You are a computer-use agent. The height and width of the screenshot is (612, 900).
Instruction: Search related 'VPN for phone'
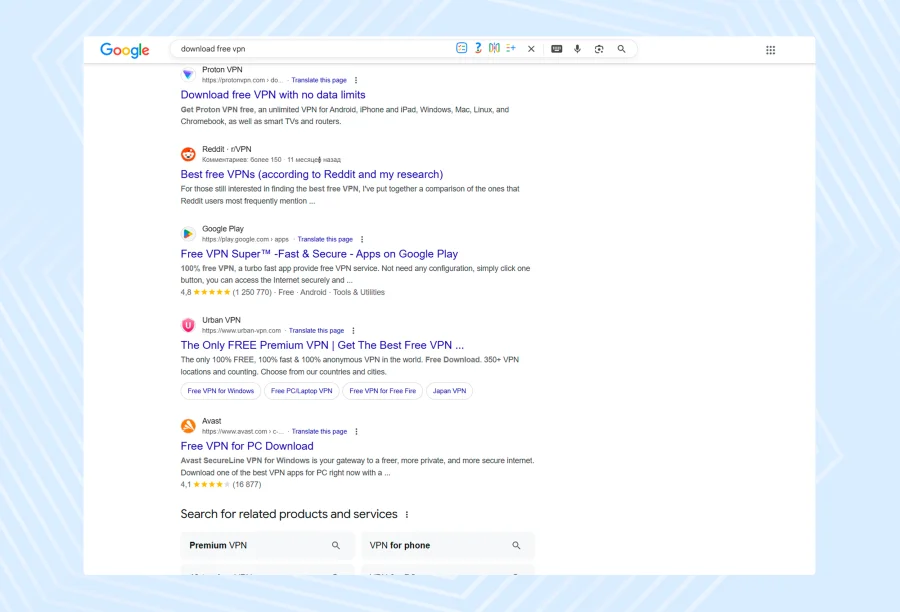pyautogui.click(x=448, y=545)
